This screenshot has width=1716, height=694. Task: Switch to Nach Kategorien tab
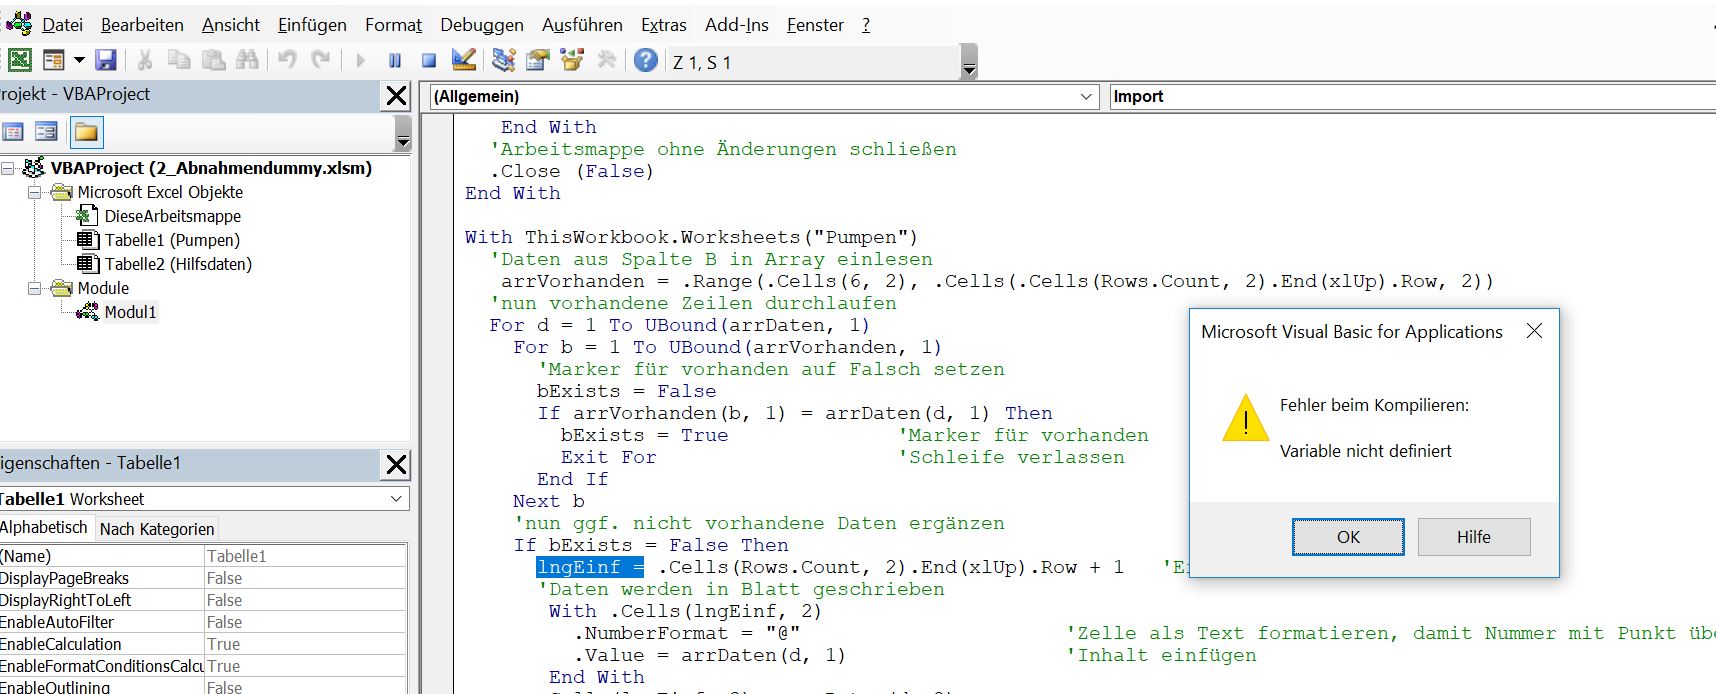click(157, 529)
